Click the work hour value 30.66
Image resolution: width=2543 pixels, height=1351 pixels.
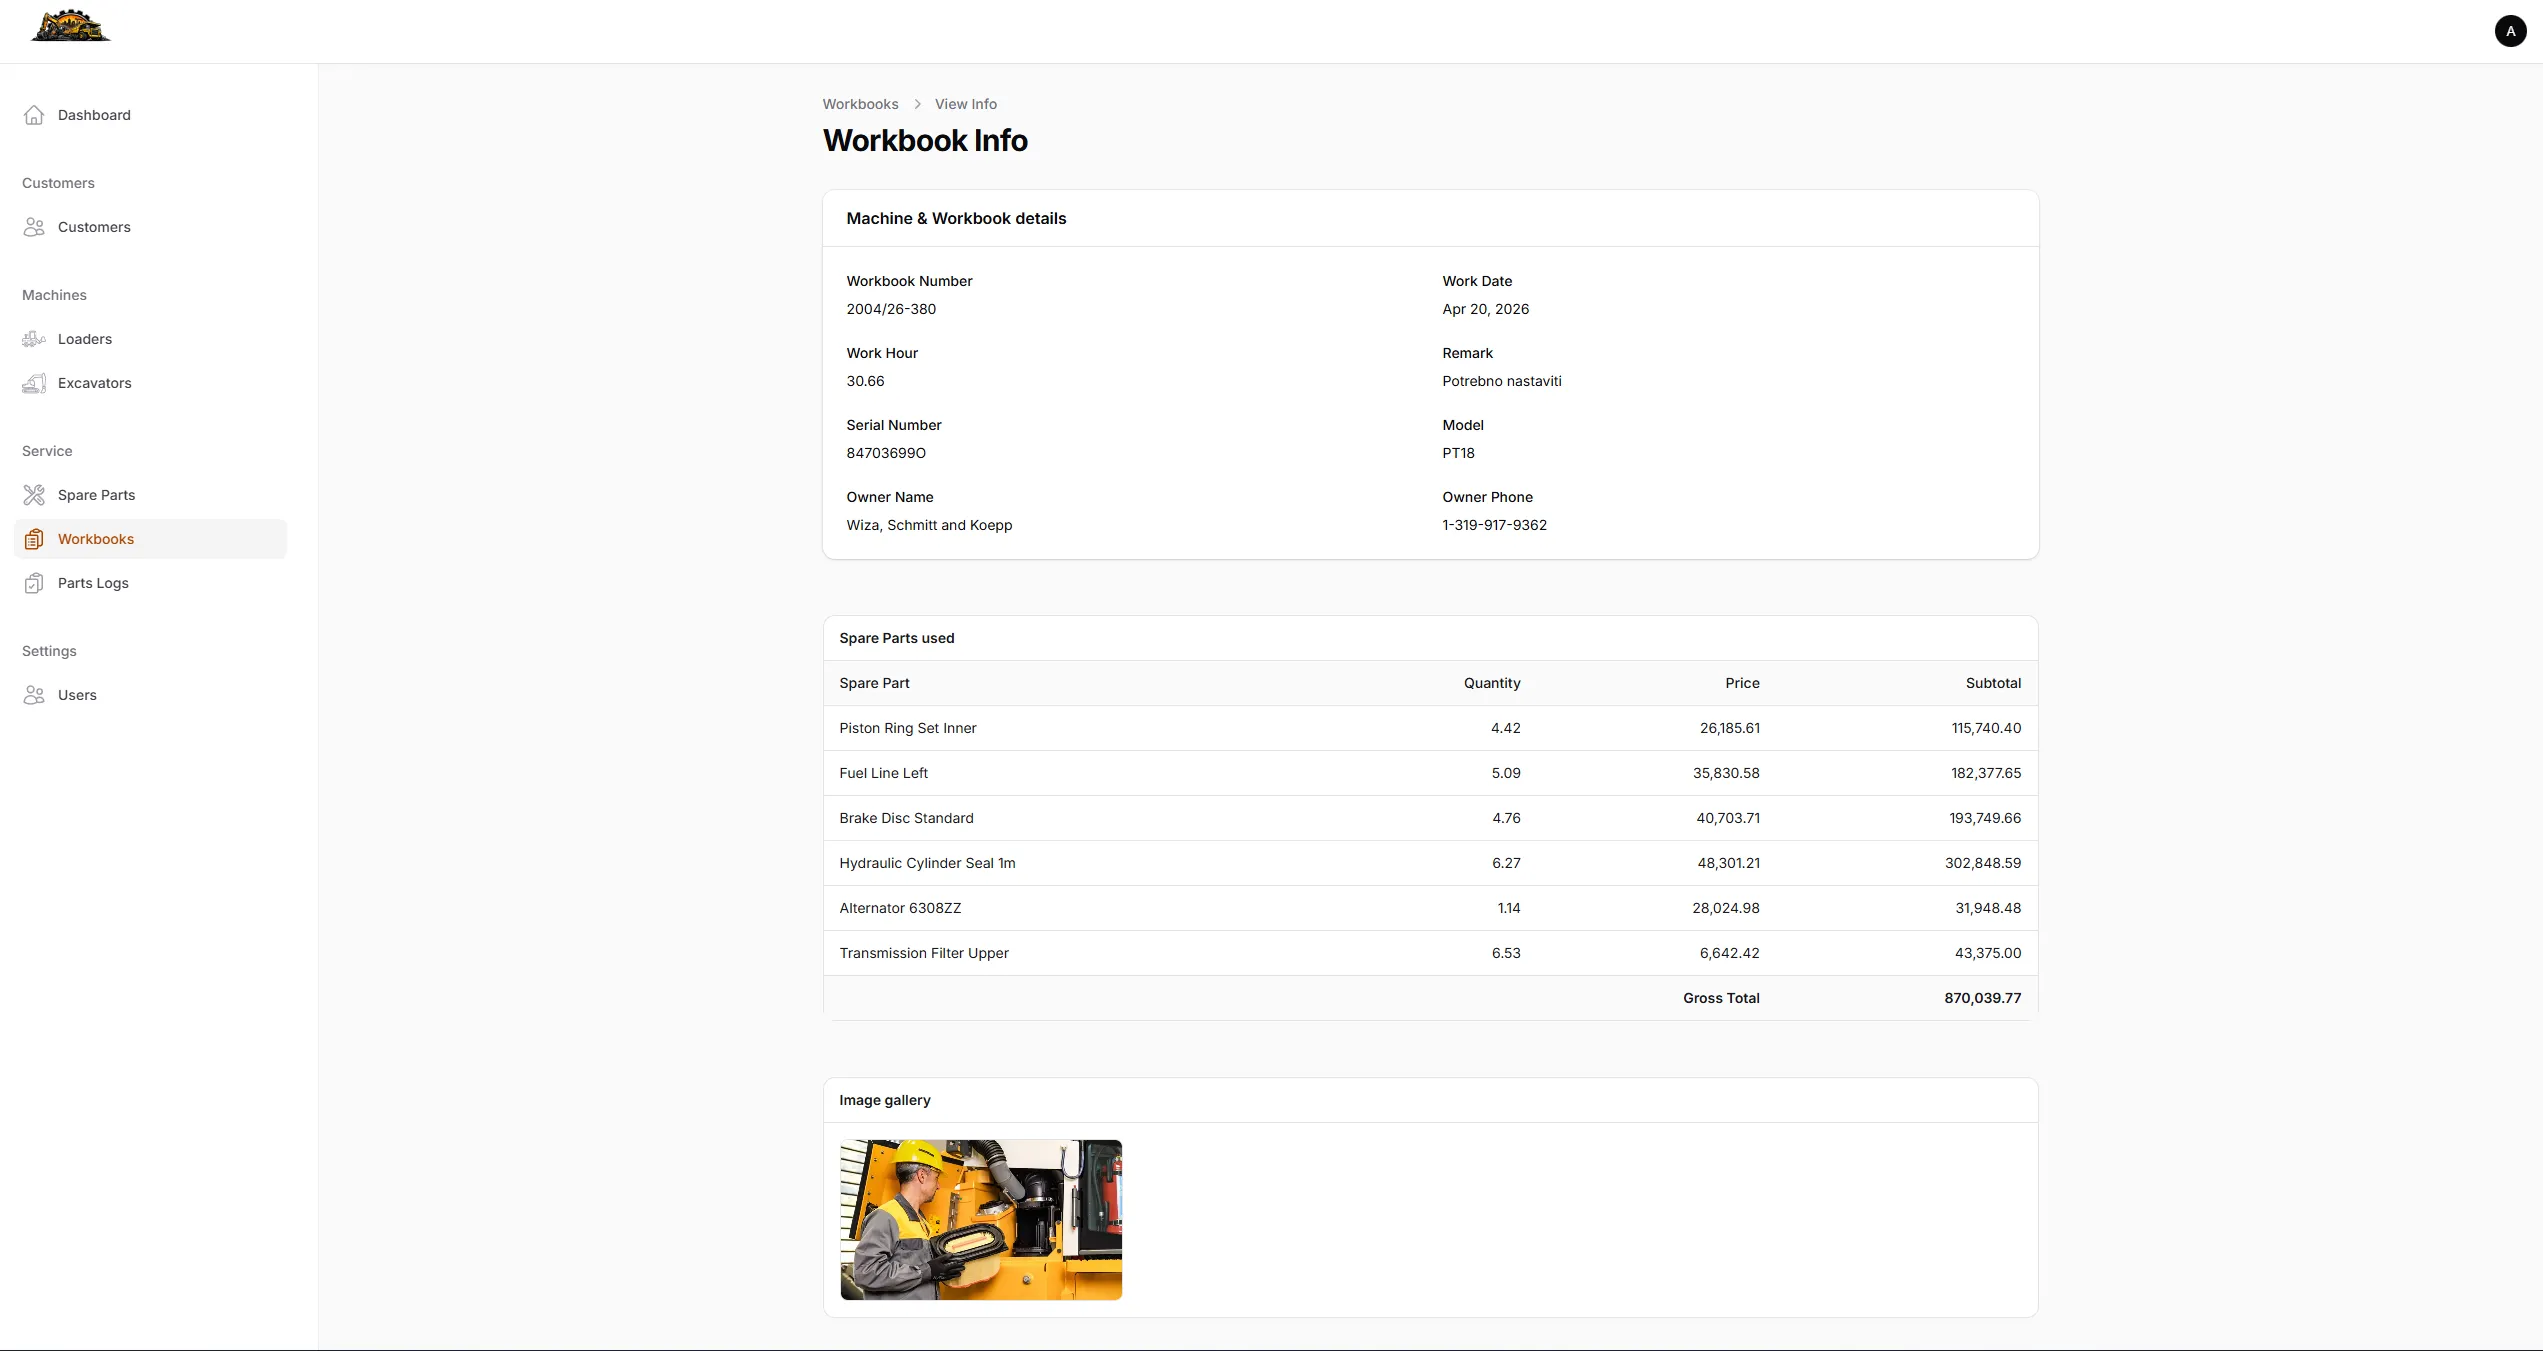point(865,381)
